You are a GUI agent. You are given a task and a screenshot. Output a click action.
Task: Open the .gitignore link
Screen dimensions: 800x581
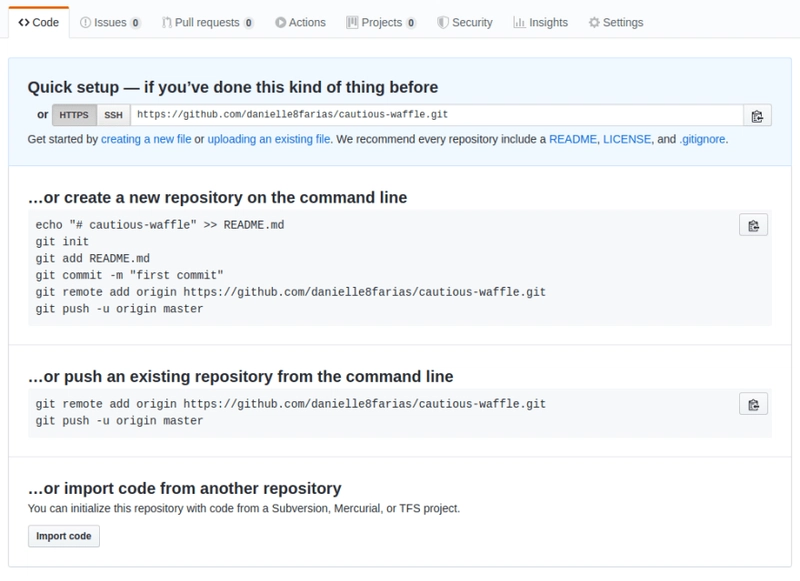[x=703, y=140]
